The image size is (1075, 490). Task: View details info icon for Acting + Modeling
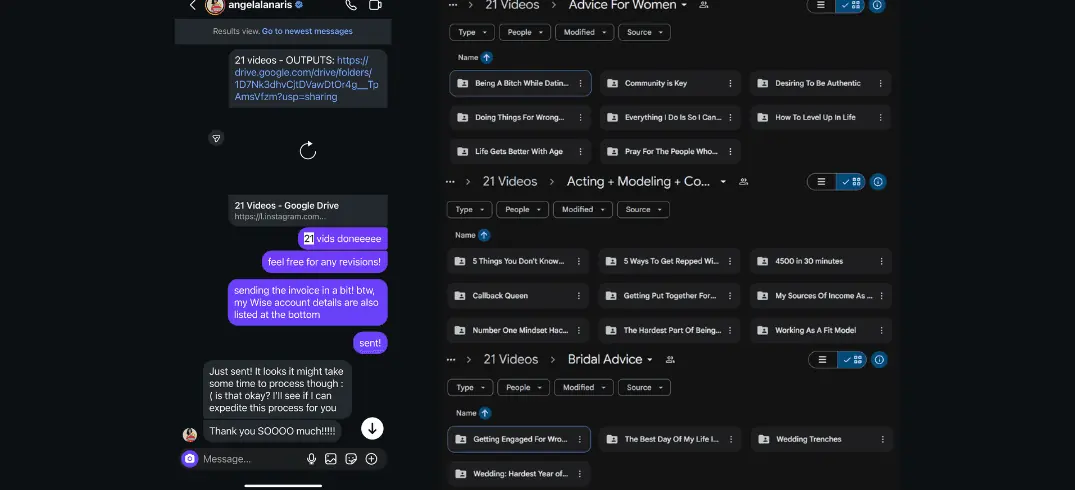click(x=878, y=182)
